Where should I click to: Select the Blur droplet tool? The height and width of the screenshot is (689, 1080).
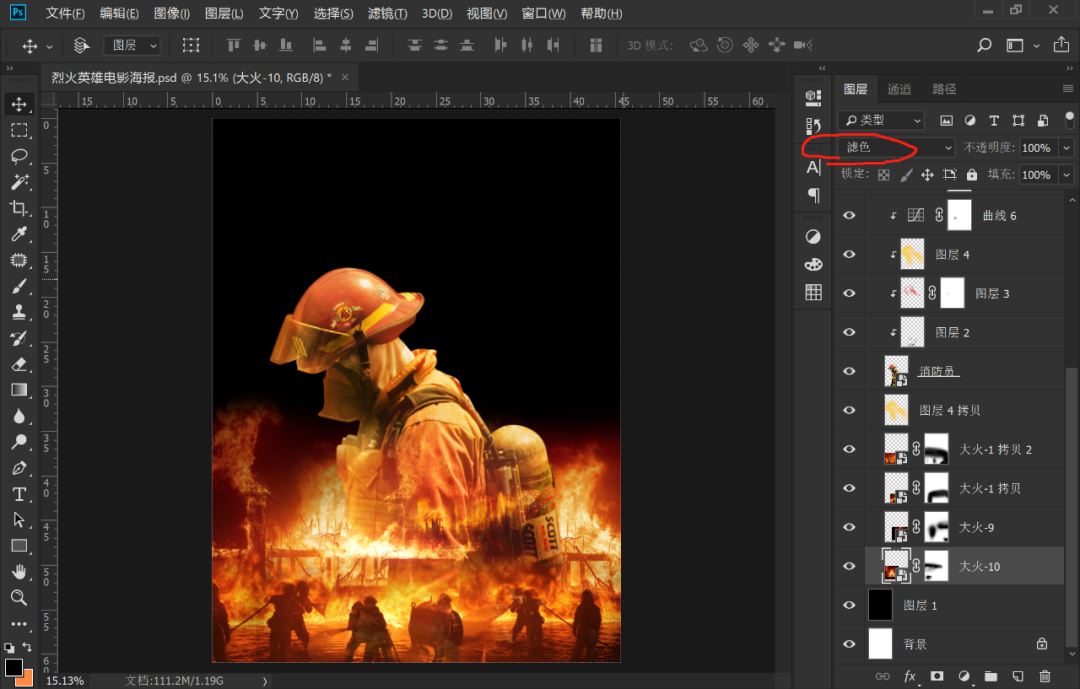(19, 416)
